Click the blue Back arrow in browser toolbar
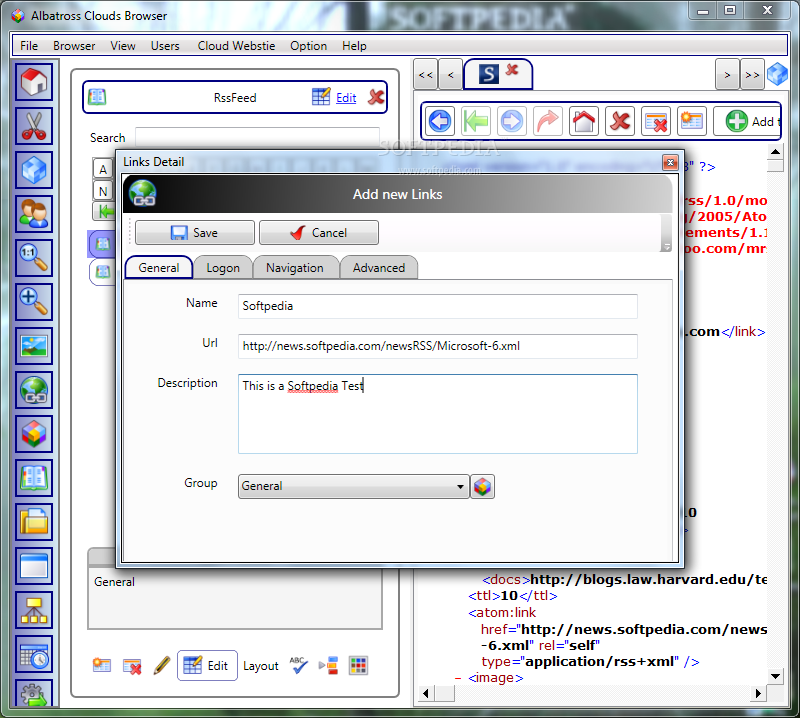This screenshot has height=718, width=800. [440, 121]
